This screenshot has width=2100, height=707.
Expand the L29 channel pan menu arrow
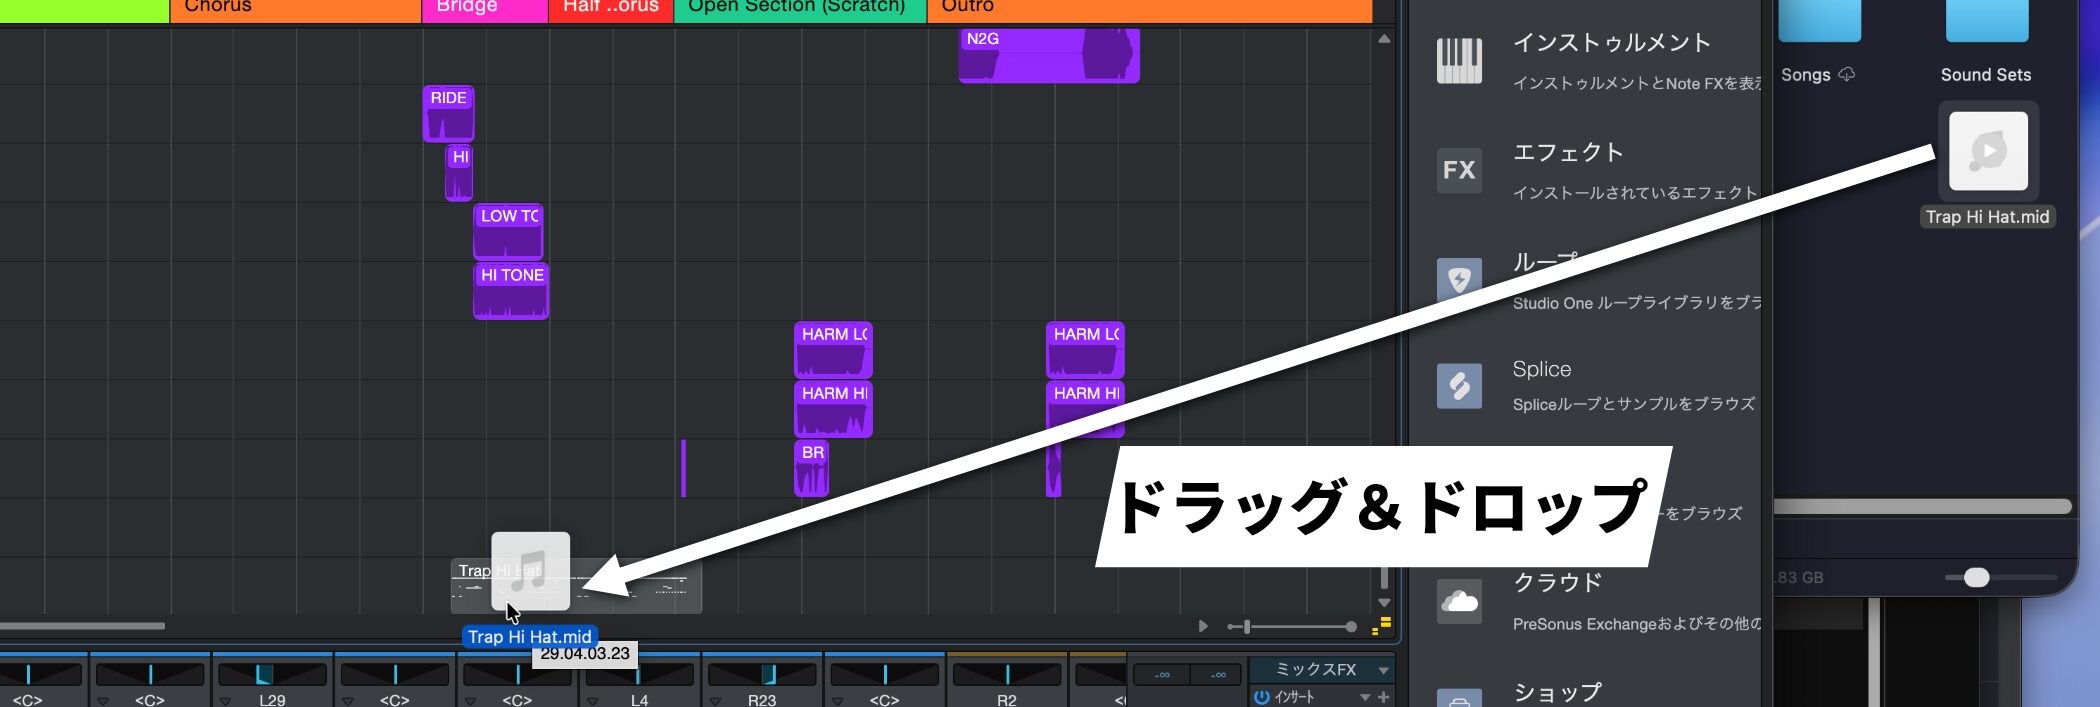coord(226,701)
